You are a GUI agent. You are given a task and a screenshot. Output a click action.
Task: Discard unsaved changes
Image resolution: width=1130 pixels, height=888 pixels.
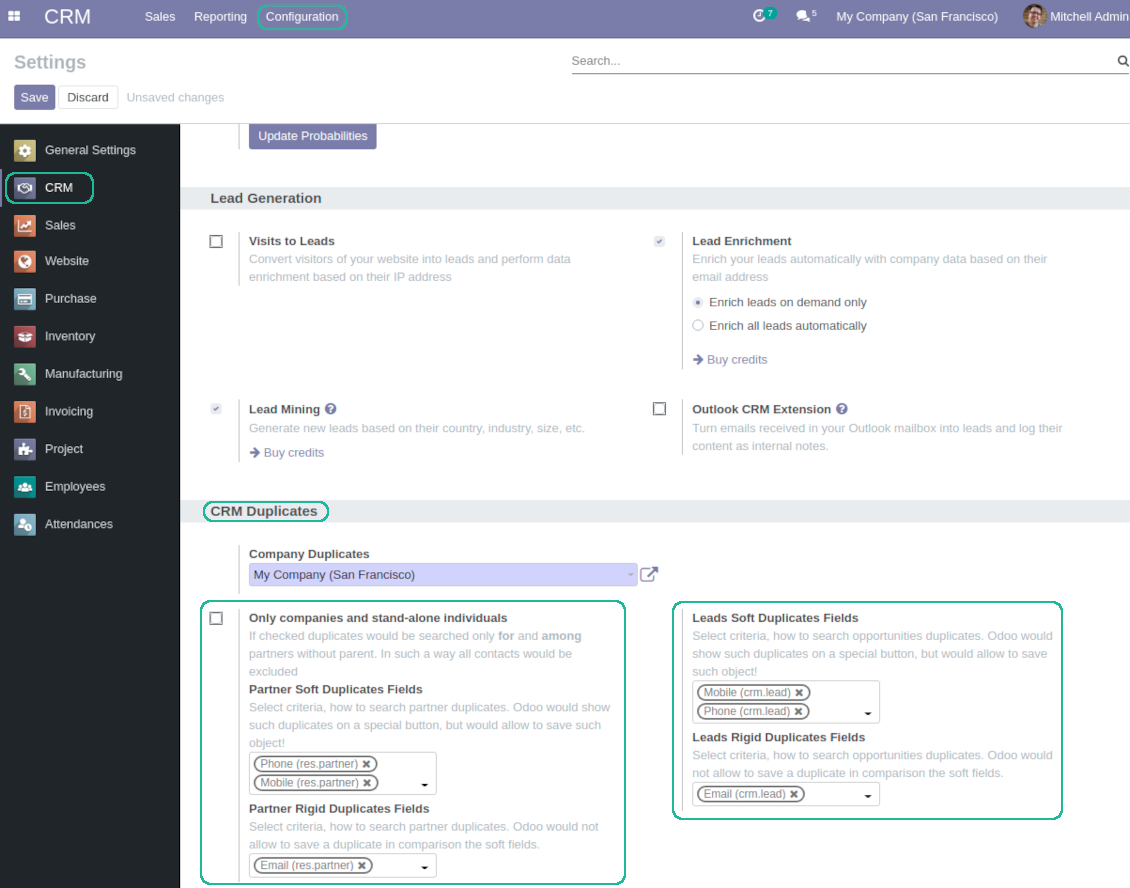(x=88, y=97)
